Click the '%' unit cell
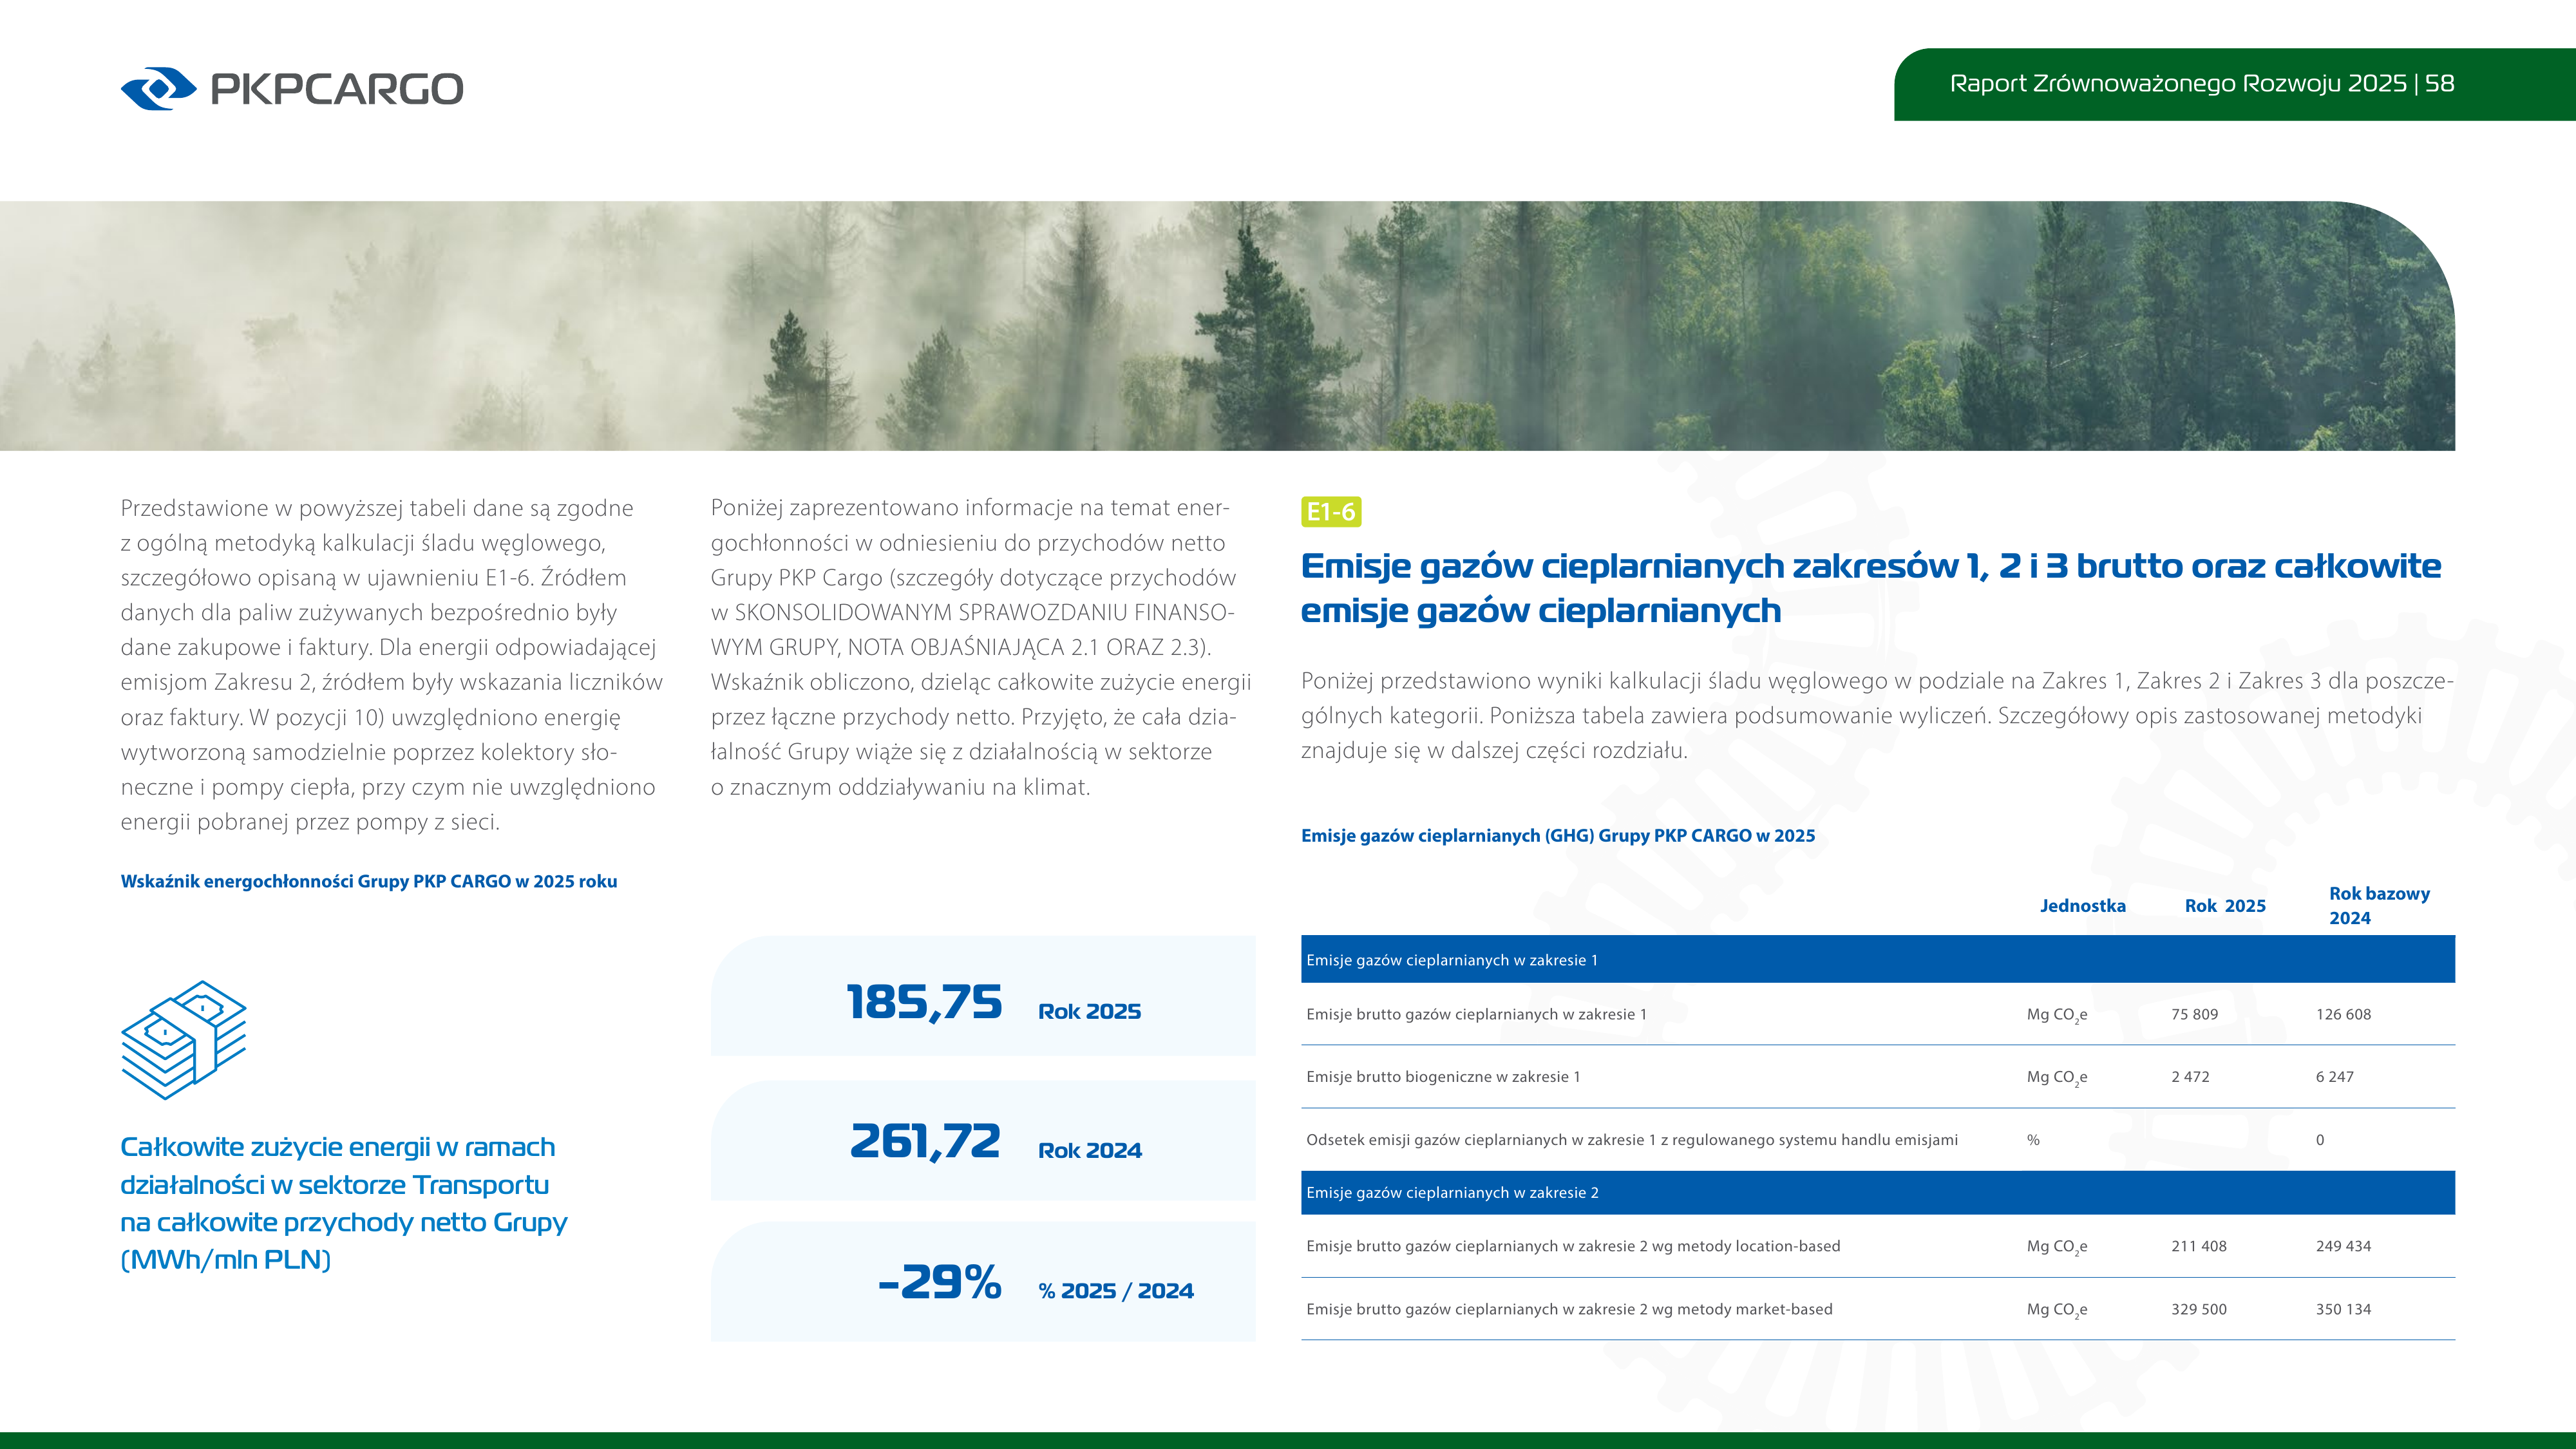2576x1449 pixels. coord(2033,1140)
